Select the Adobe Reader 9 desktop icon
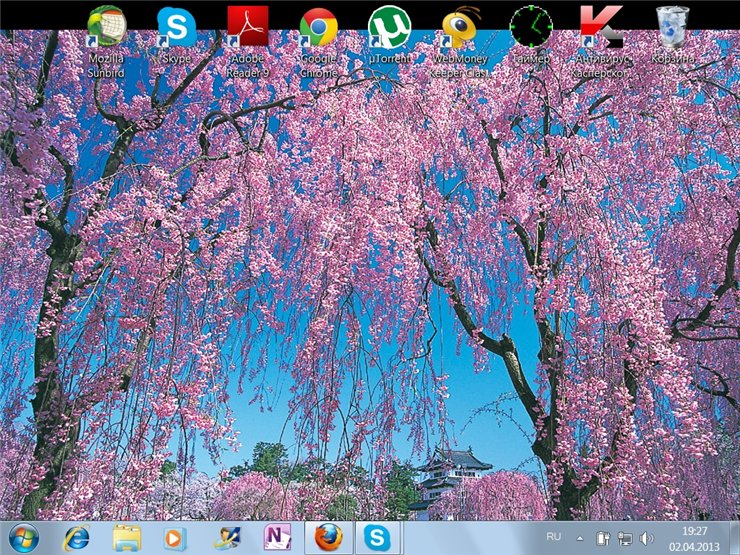This screenshot has width=740, height=555. [x=247, y=27]
